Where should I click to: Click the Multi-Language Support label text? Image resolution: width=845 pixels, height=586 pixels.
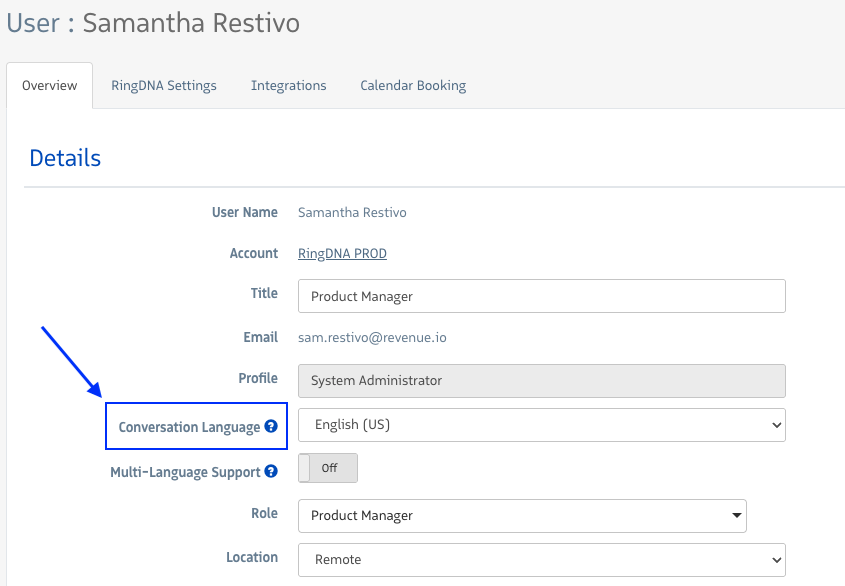185,472
